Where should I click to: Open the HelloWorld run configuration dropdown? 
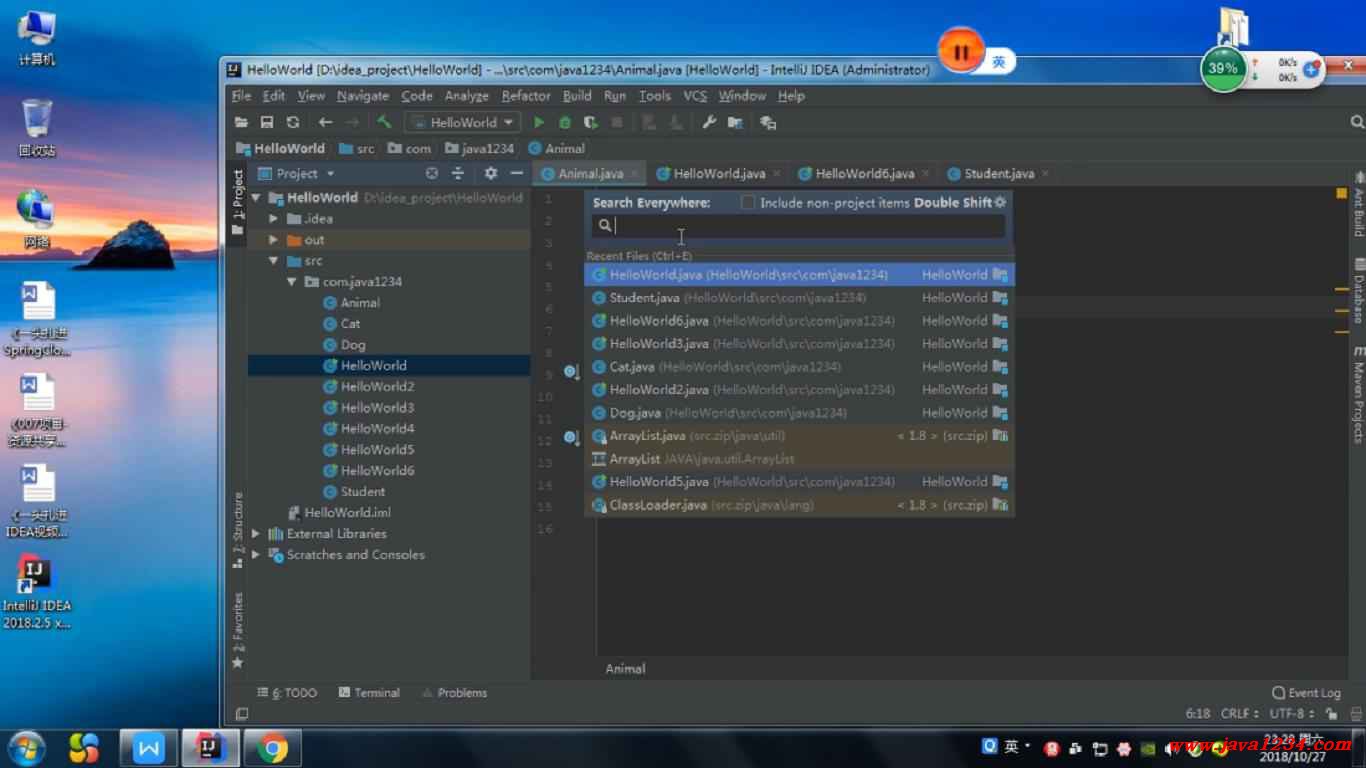tap(463, 122)
